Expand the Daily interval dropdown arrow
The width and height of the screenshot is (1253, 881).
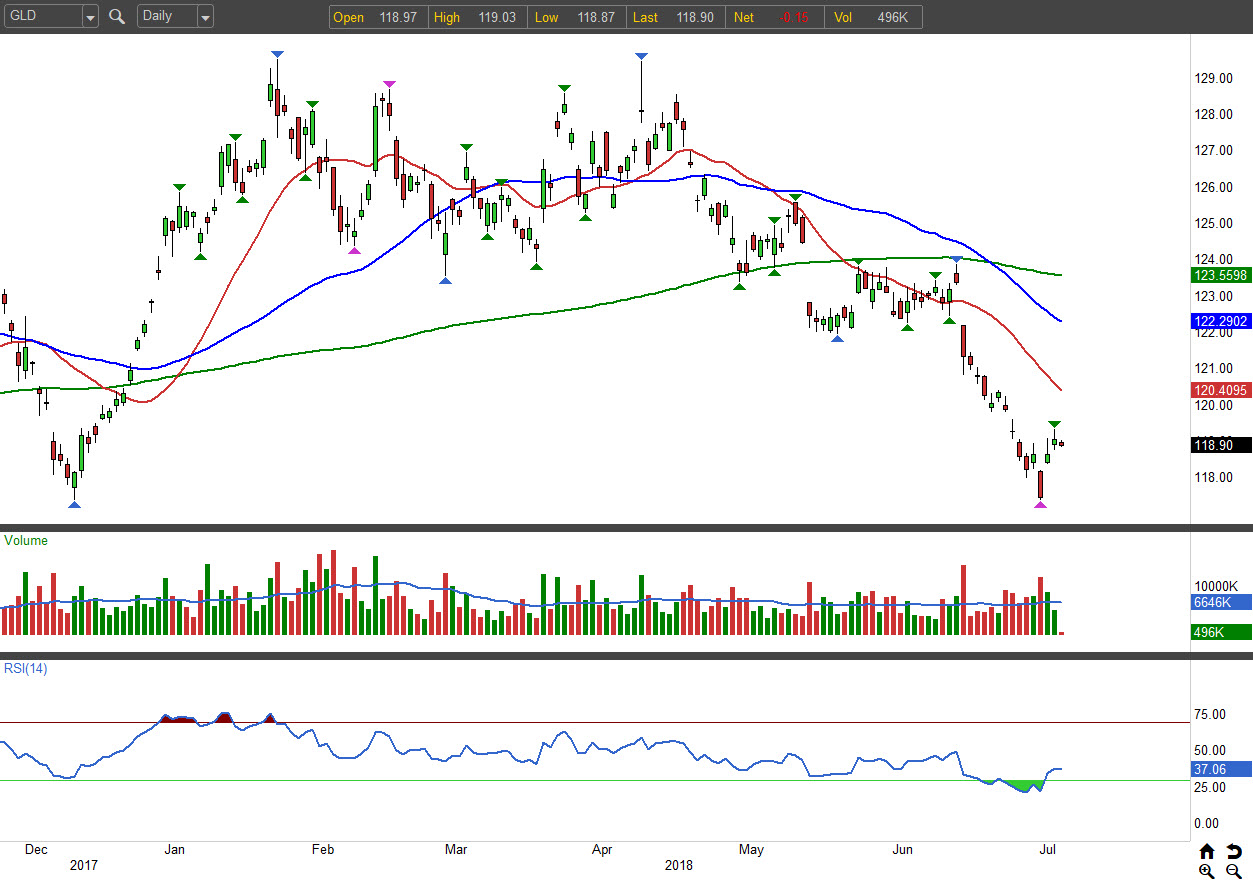pyautogui.click(x=204, y=17)
